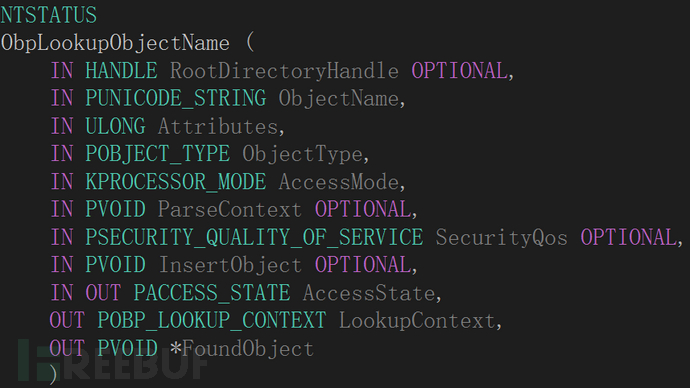This screenshot has height=388, width=690.
Task: Select the SecurityQos parameter name
Action: tap(502, 238)
